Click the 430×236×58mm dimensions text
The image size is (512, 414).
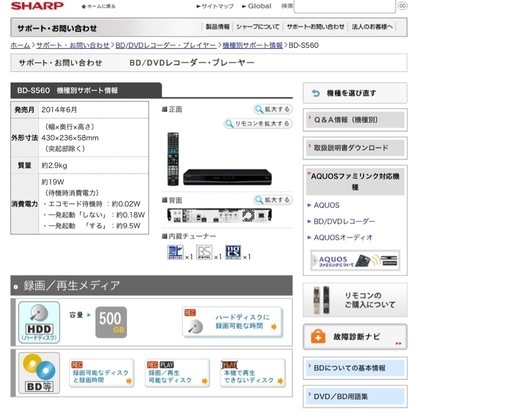pos(70,138)
